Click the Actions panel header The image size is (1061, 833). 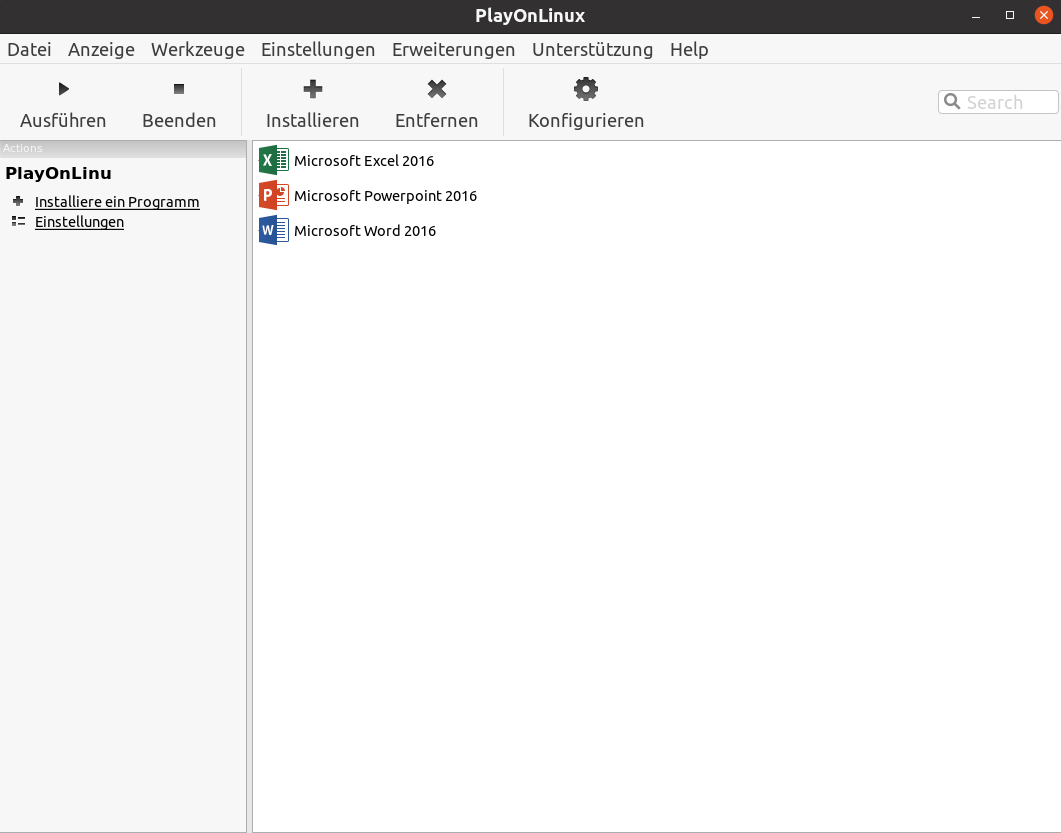123,148
